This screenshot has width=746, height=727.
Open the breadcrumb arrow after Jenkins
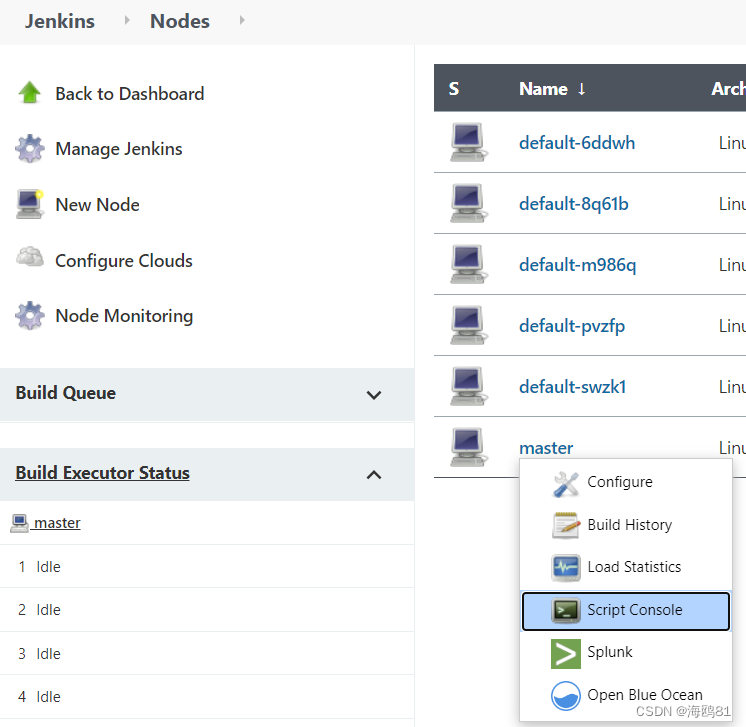tap(127, 20)
